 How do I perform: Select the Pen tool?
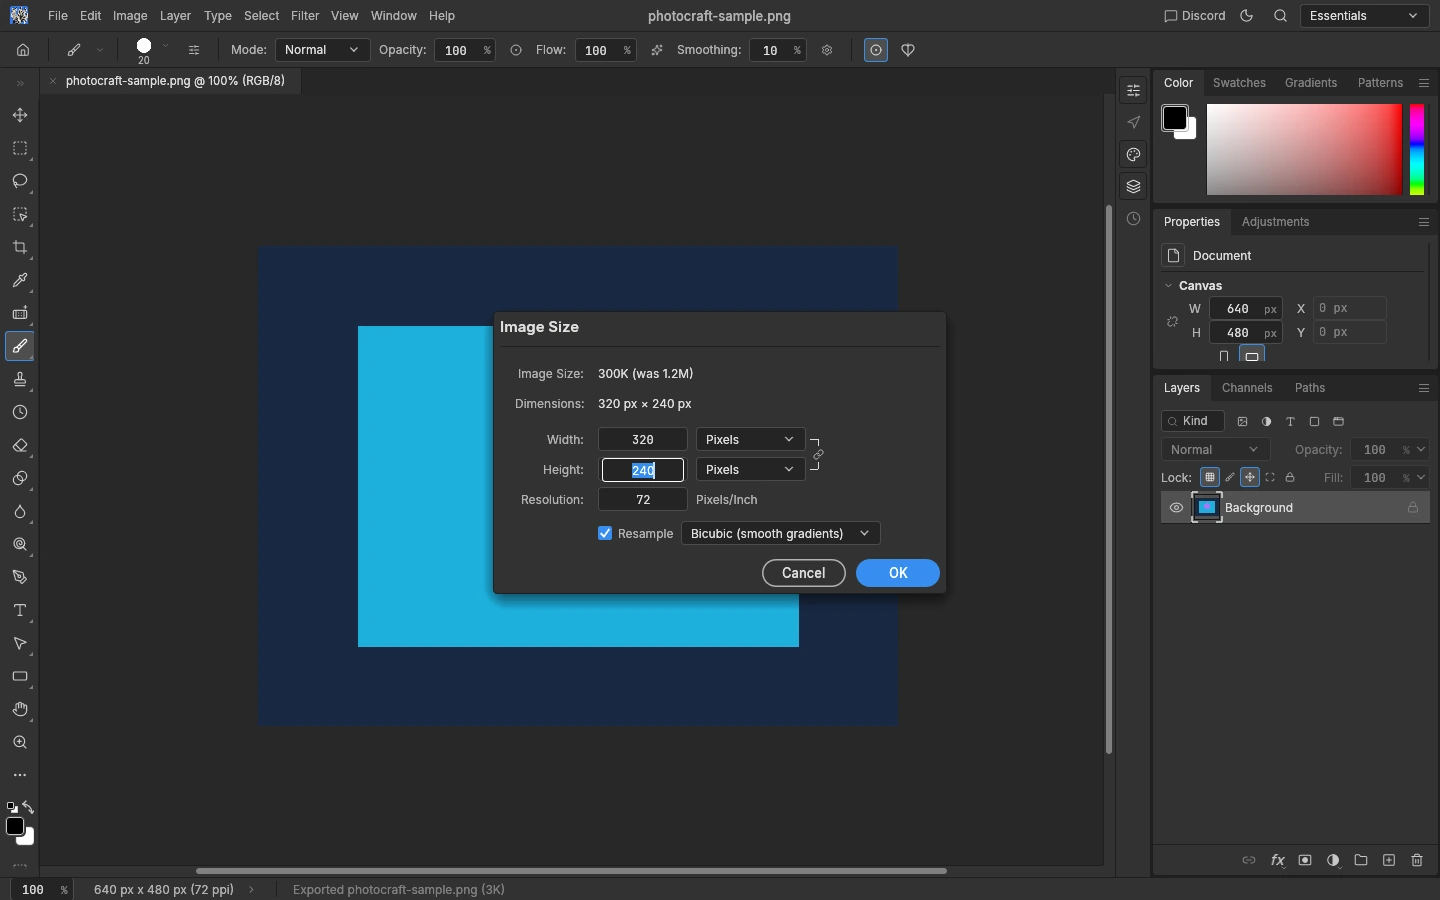[x=20, y=578]
